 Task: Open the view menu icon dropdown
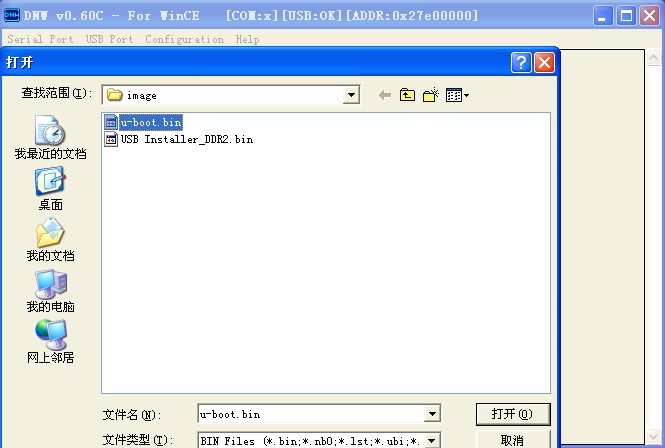point(457,95)
